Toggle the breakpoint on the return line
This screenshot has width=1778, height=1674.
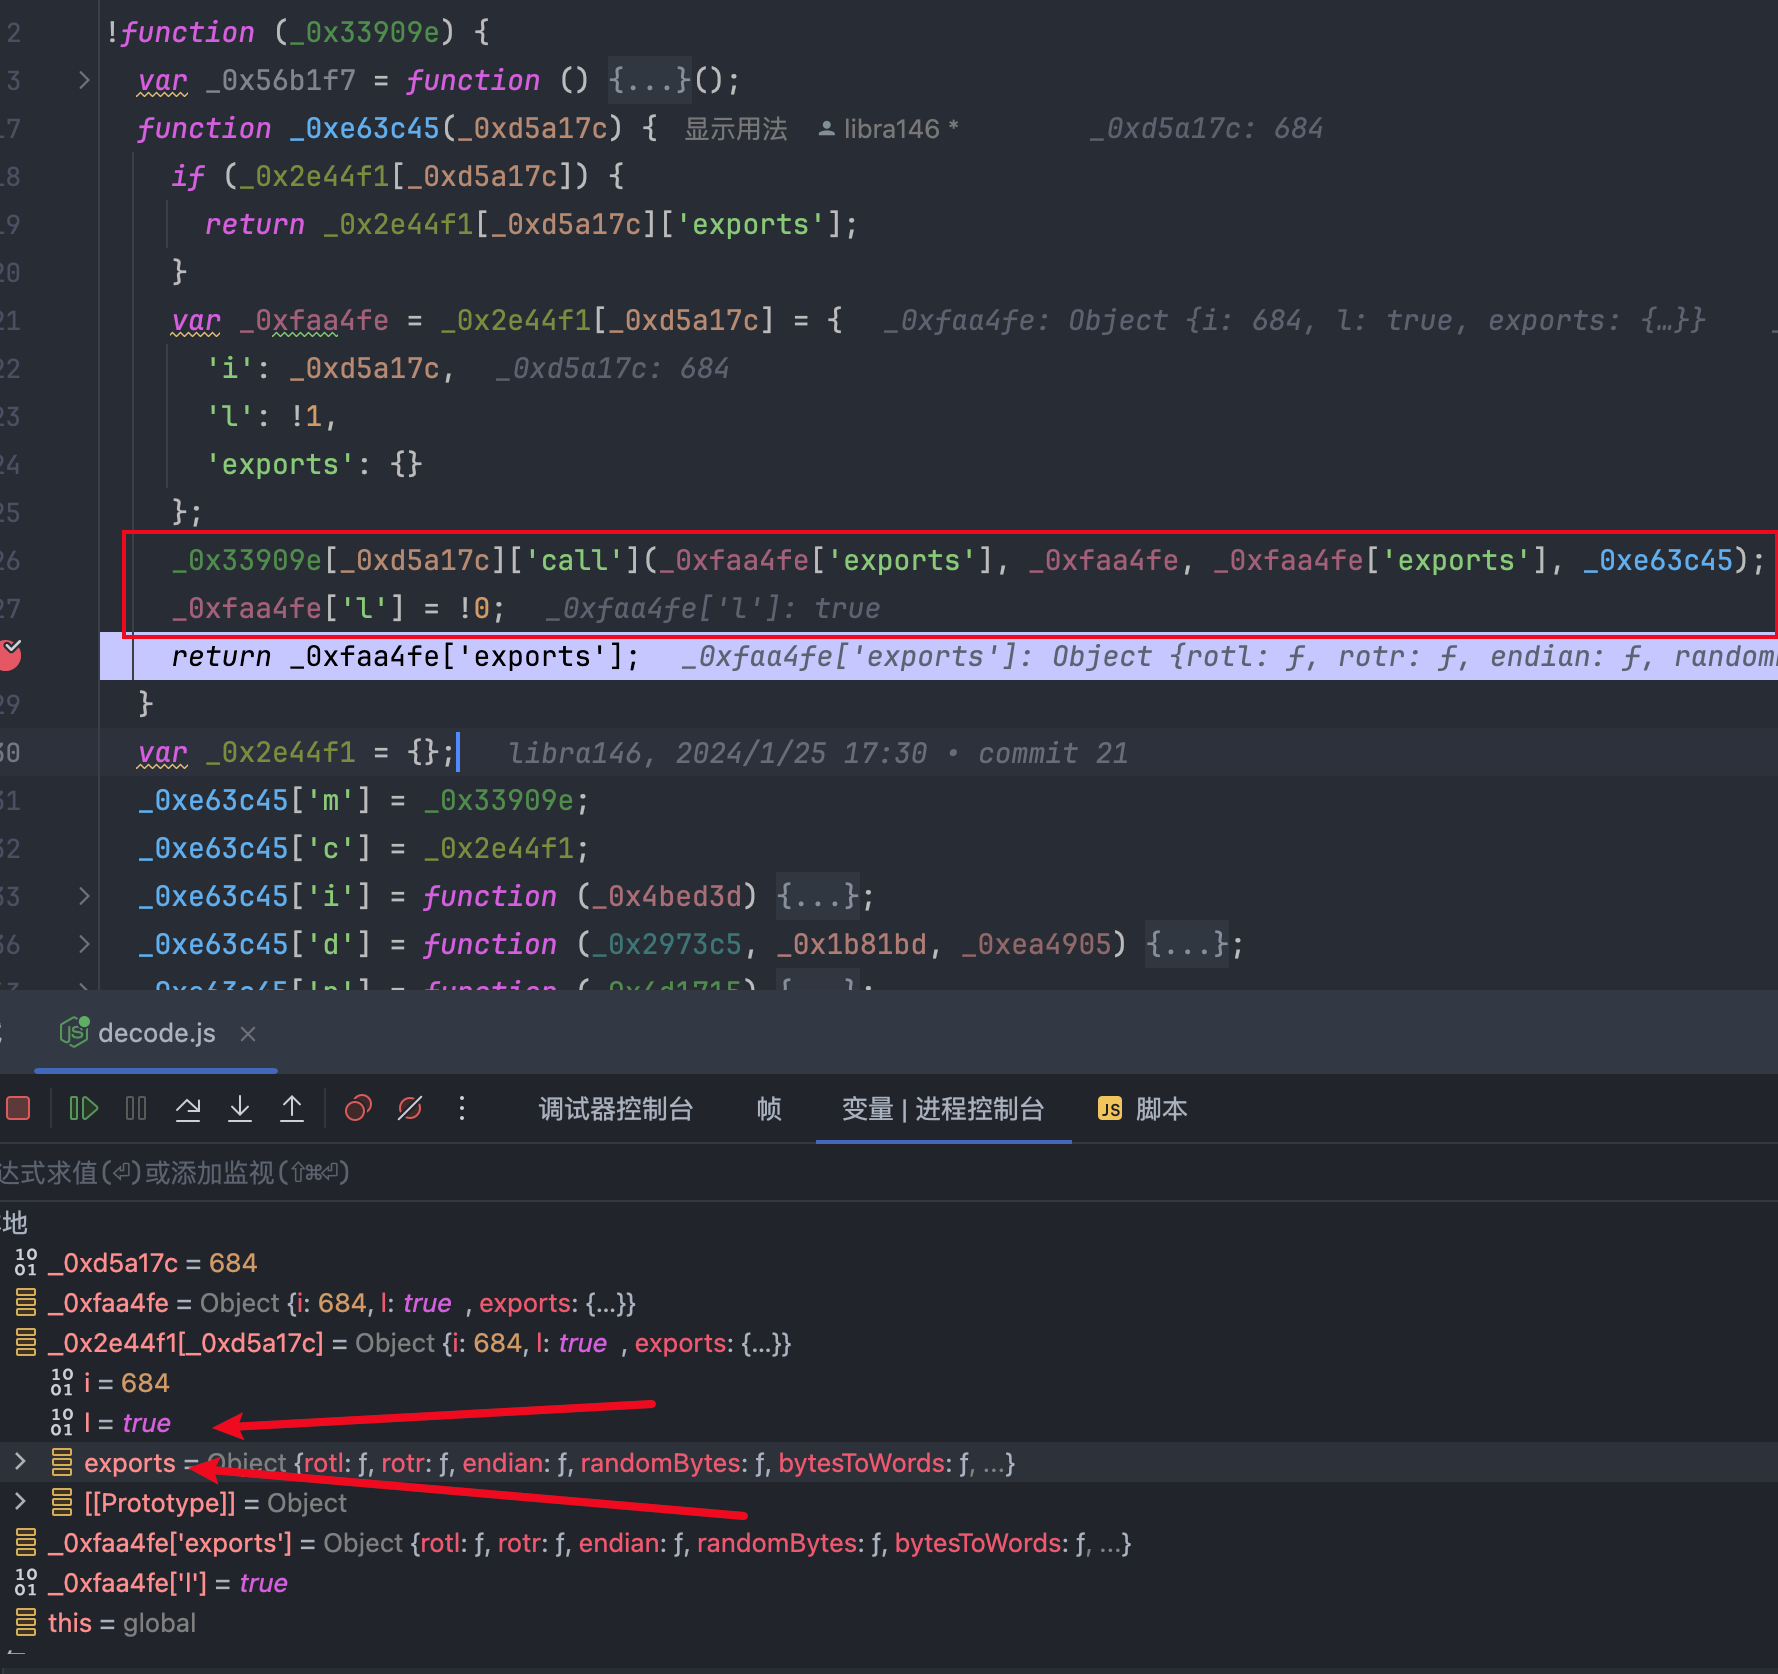pos(10,655)
